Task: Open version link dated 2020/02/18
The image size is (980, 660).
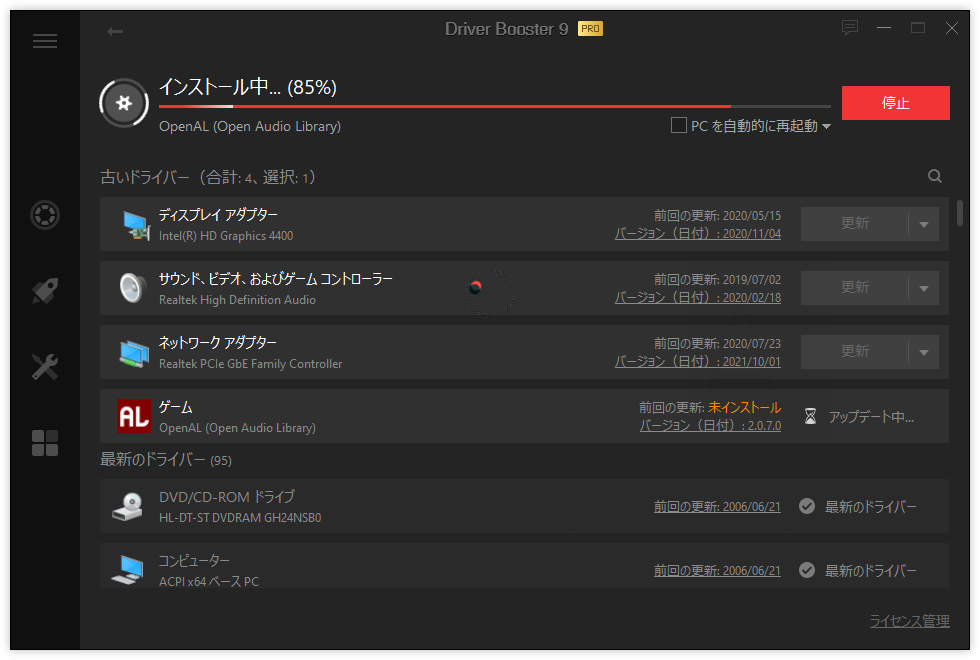Action: 698,298
